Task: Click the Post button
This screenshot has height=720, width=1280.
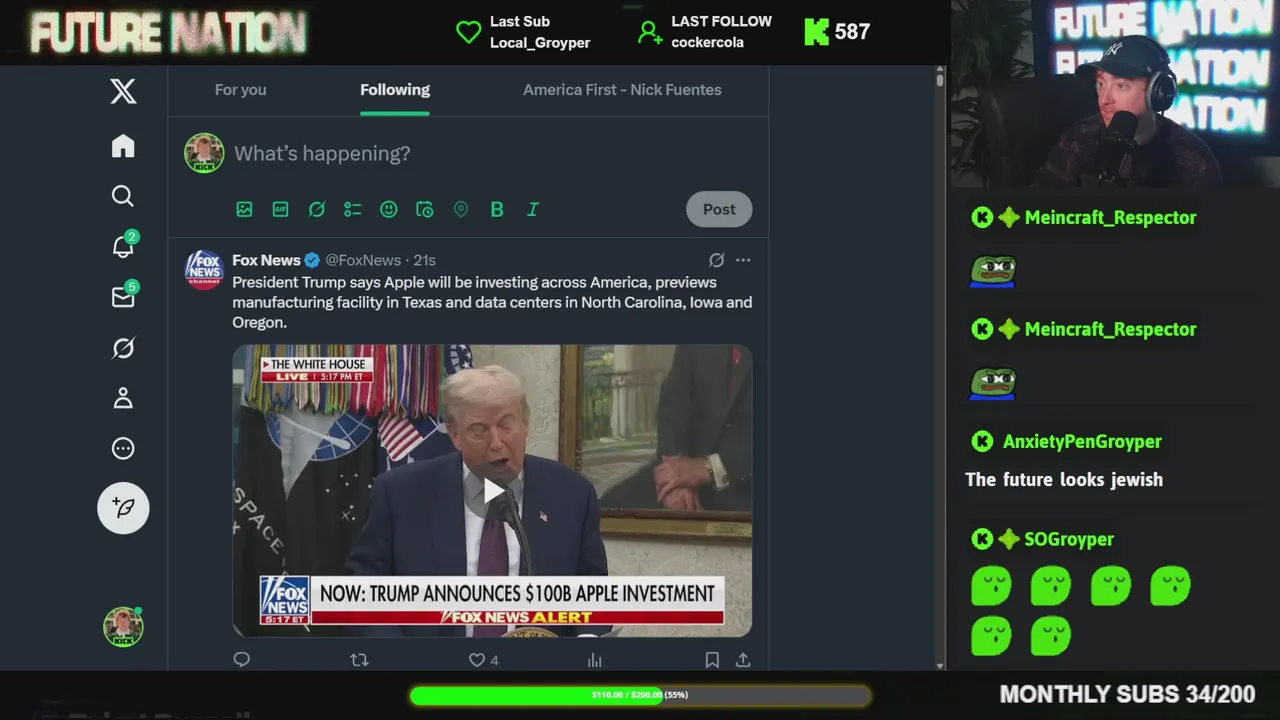Action: [x=719, y=209]
